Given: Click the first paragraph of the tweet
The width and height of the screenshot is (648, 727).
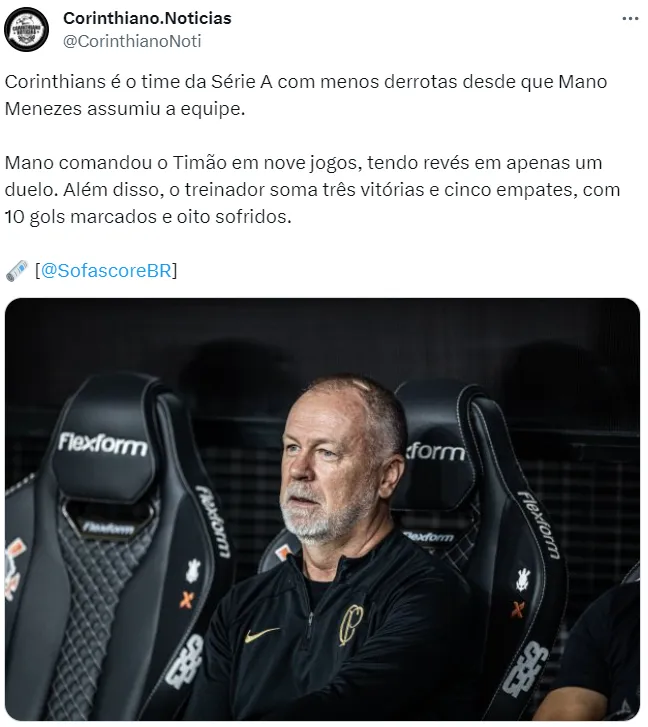Looking at the screenshot, I should coord(306,95).
